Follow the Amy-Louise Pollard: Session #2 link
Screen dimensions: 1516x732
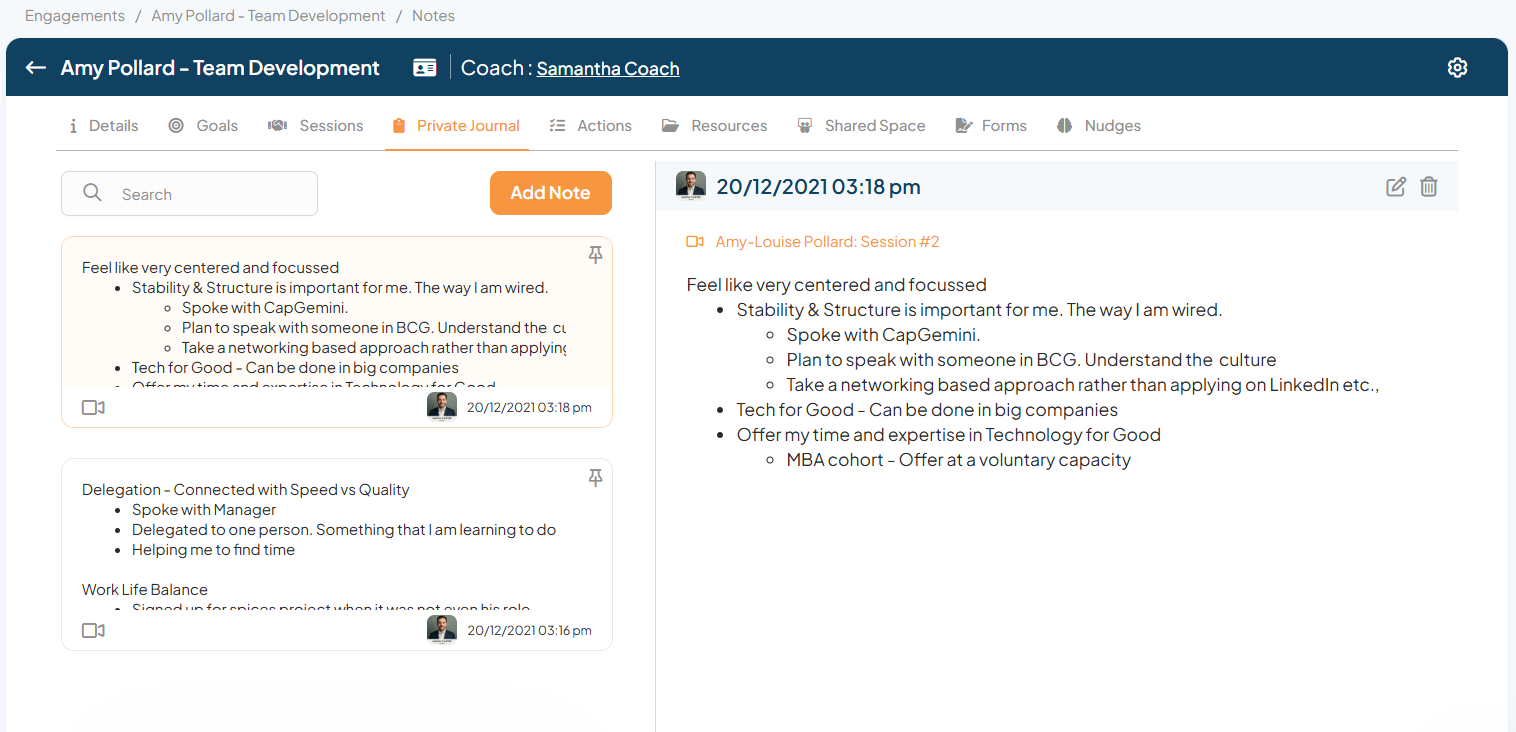827,242
